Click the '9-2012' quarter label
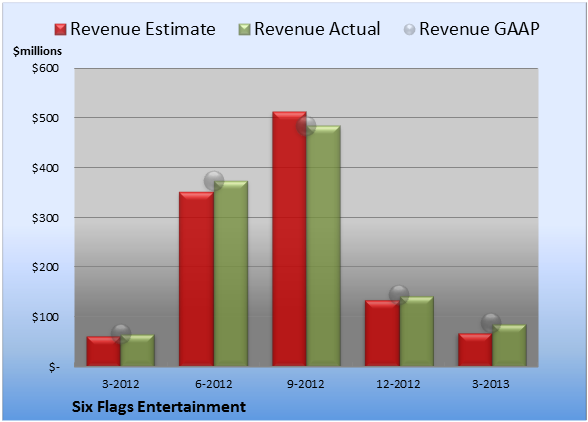Viewport: 588px width, 422px height. click(x=306, y=384)
